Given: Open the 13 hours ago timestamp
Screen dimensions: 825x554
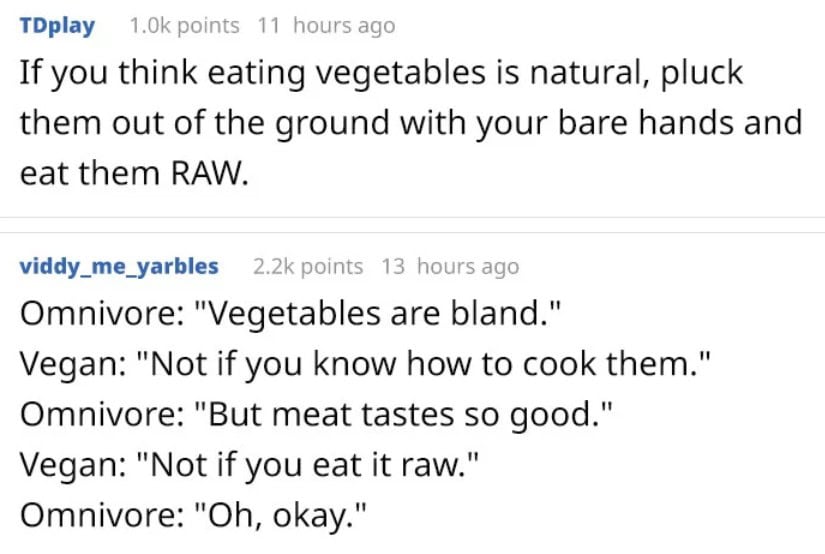Looking at the screenshot, I should (x=450, y=266).
